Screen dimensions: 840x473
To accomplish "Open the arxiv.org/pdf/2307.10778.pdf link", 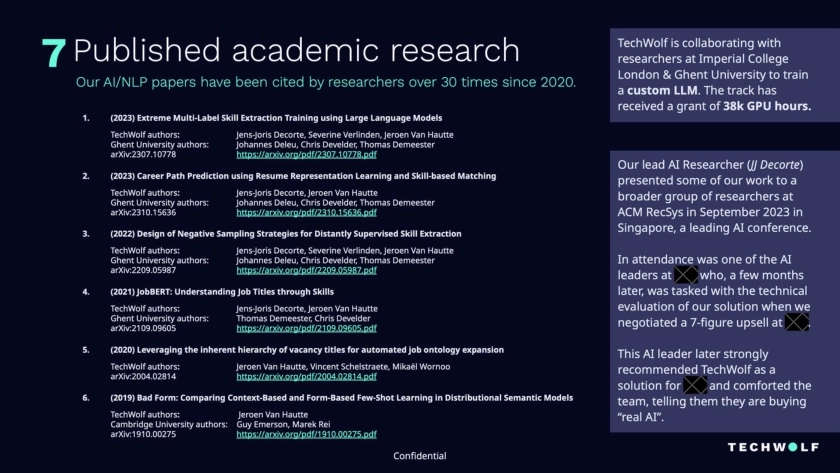I will tap(306, 155).
